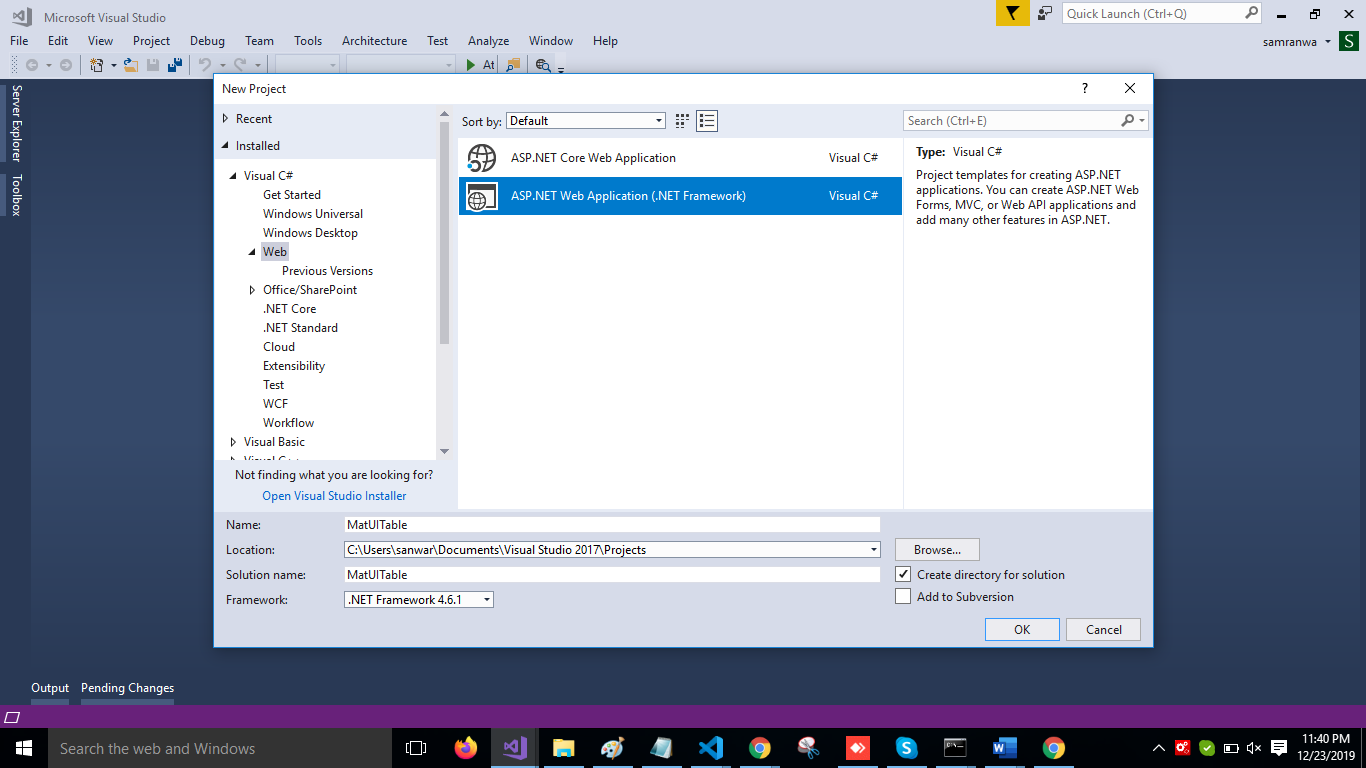Expand the Office/SharePoint tree node
1366x768 pixels.
tap(253, 290)
